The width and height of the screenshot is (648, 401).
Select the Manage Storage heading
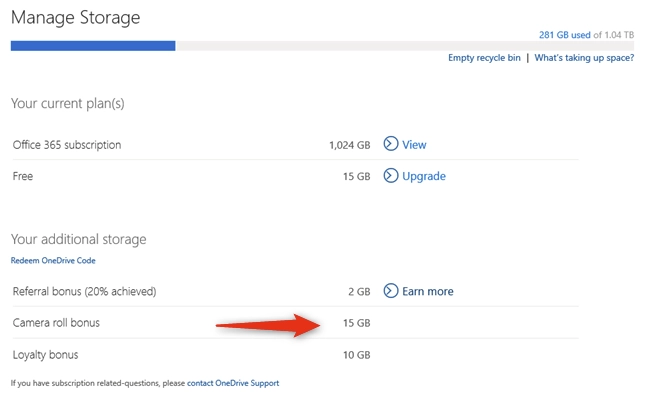75,18
